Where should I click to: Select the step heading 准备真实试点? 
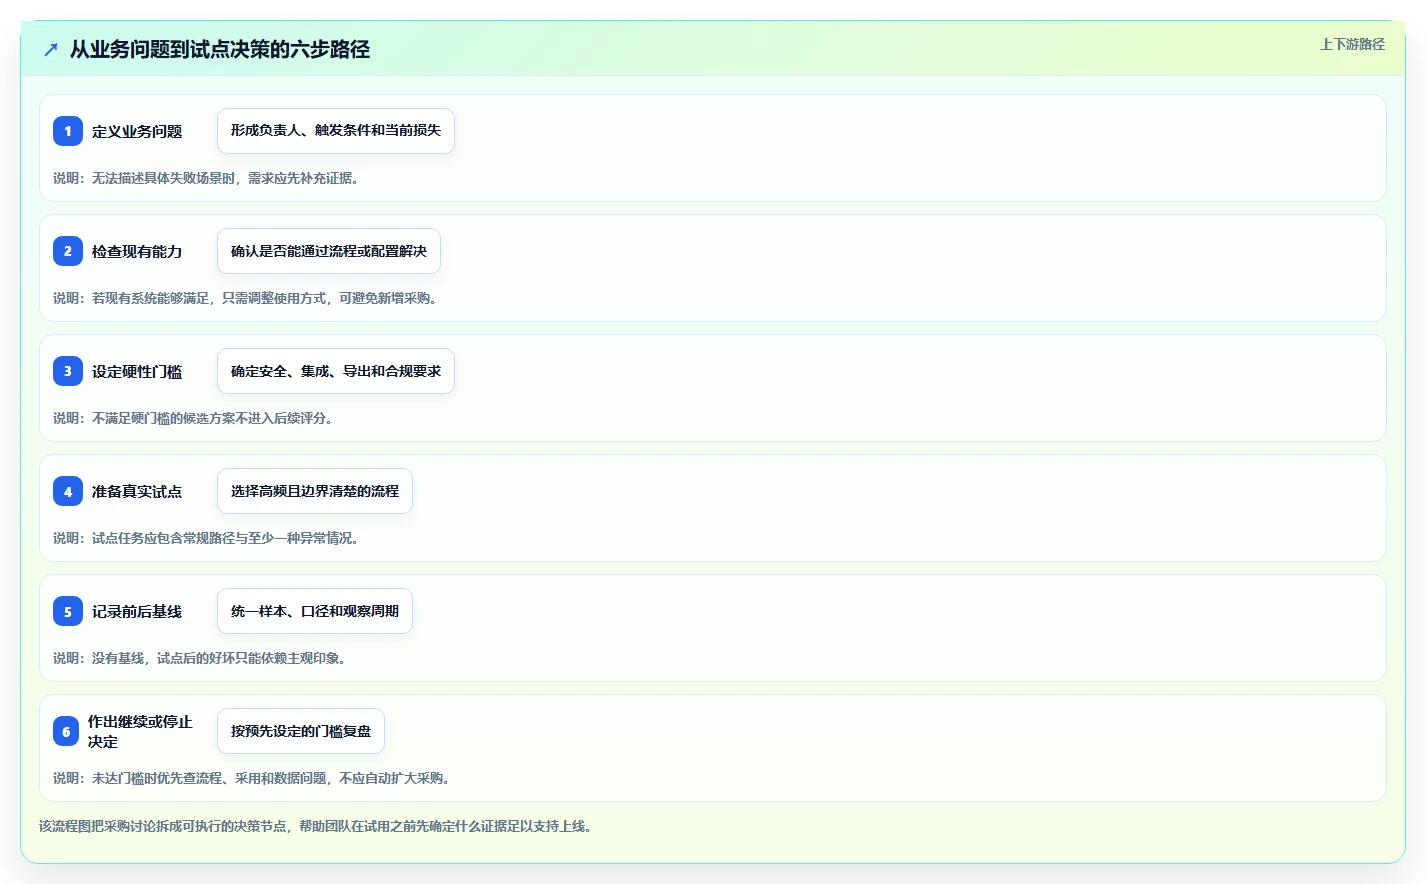tap(137, 491)
